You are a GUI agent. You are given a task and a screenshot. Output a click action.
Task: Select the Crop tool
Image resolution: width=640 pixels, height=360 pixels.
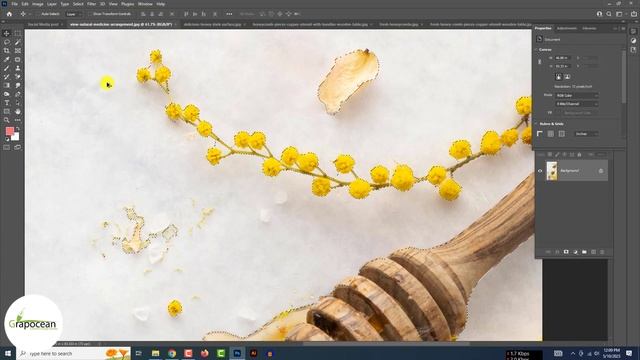[7, 51]
